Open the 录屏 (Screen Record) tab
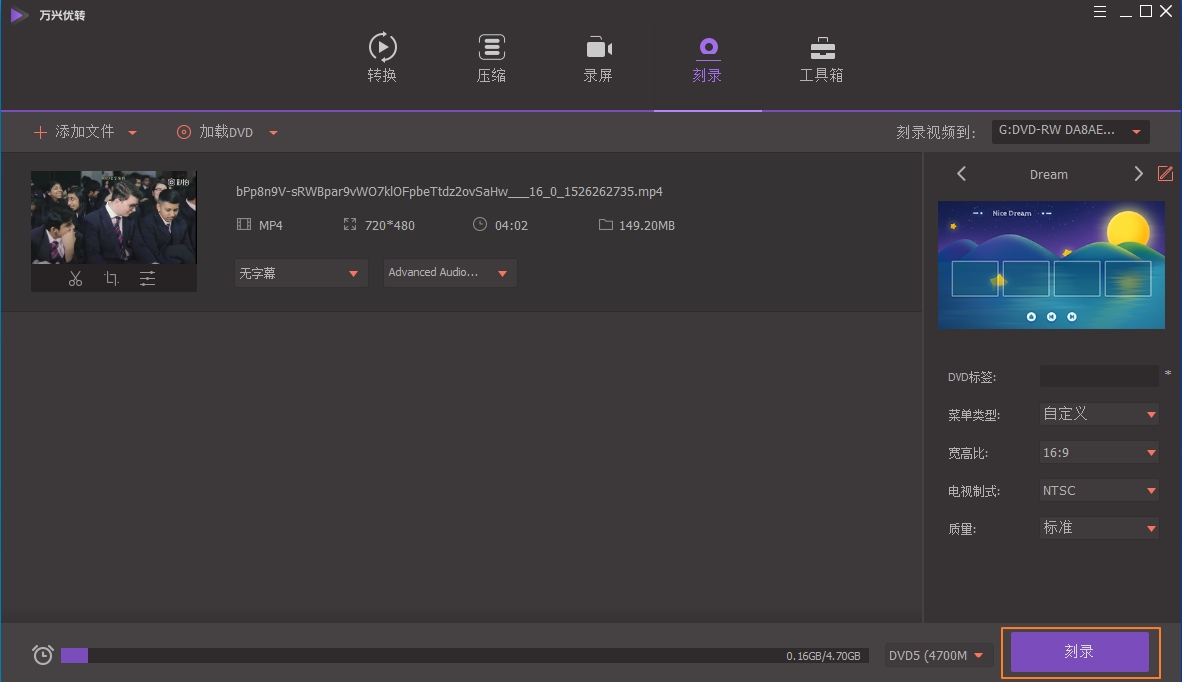This screenshot has width=1182, height=682. click(599, 58)
